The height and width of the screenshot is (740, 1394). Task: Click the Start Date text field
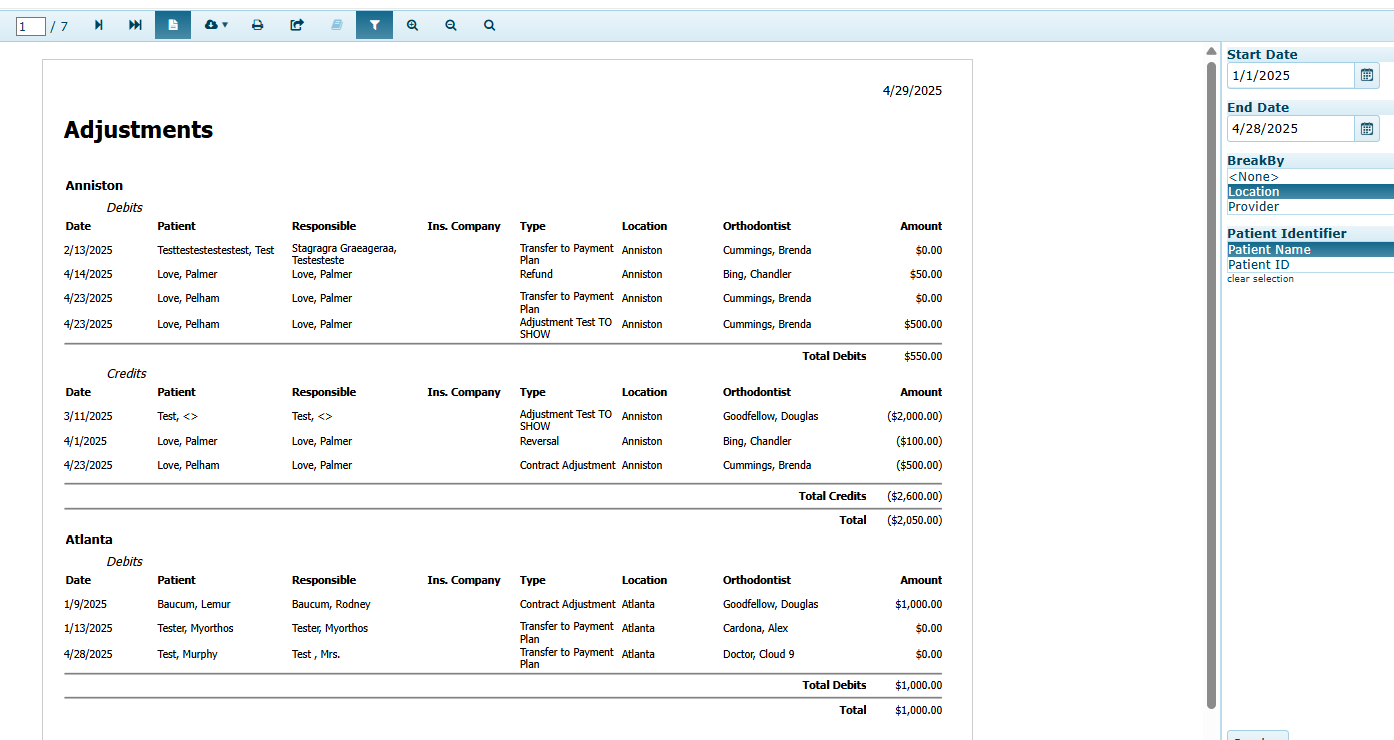1291,75
